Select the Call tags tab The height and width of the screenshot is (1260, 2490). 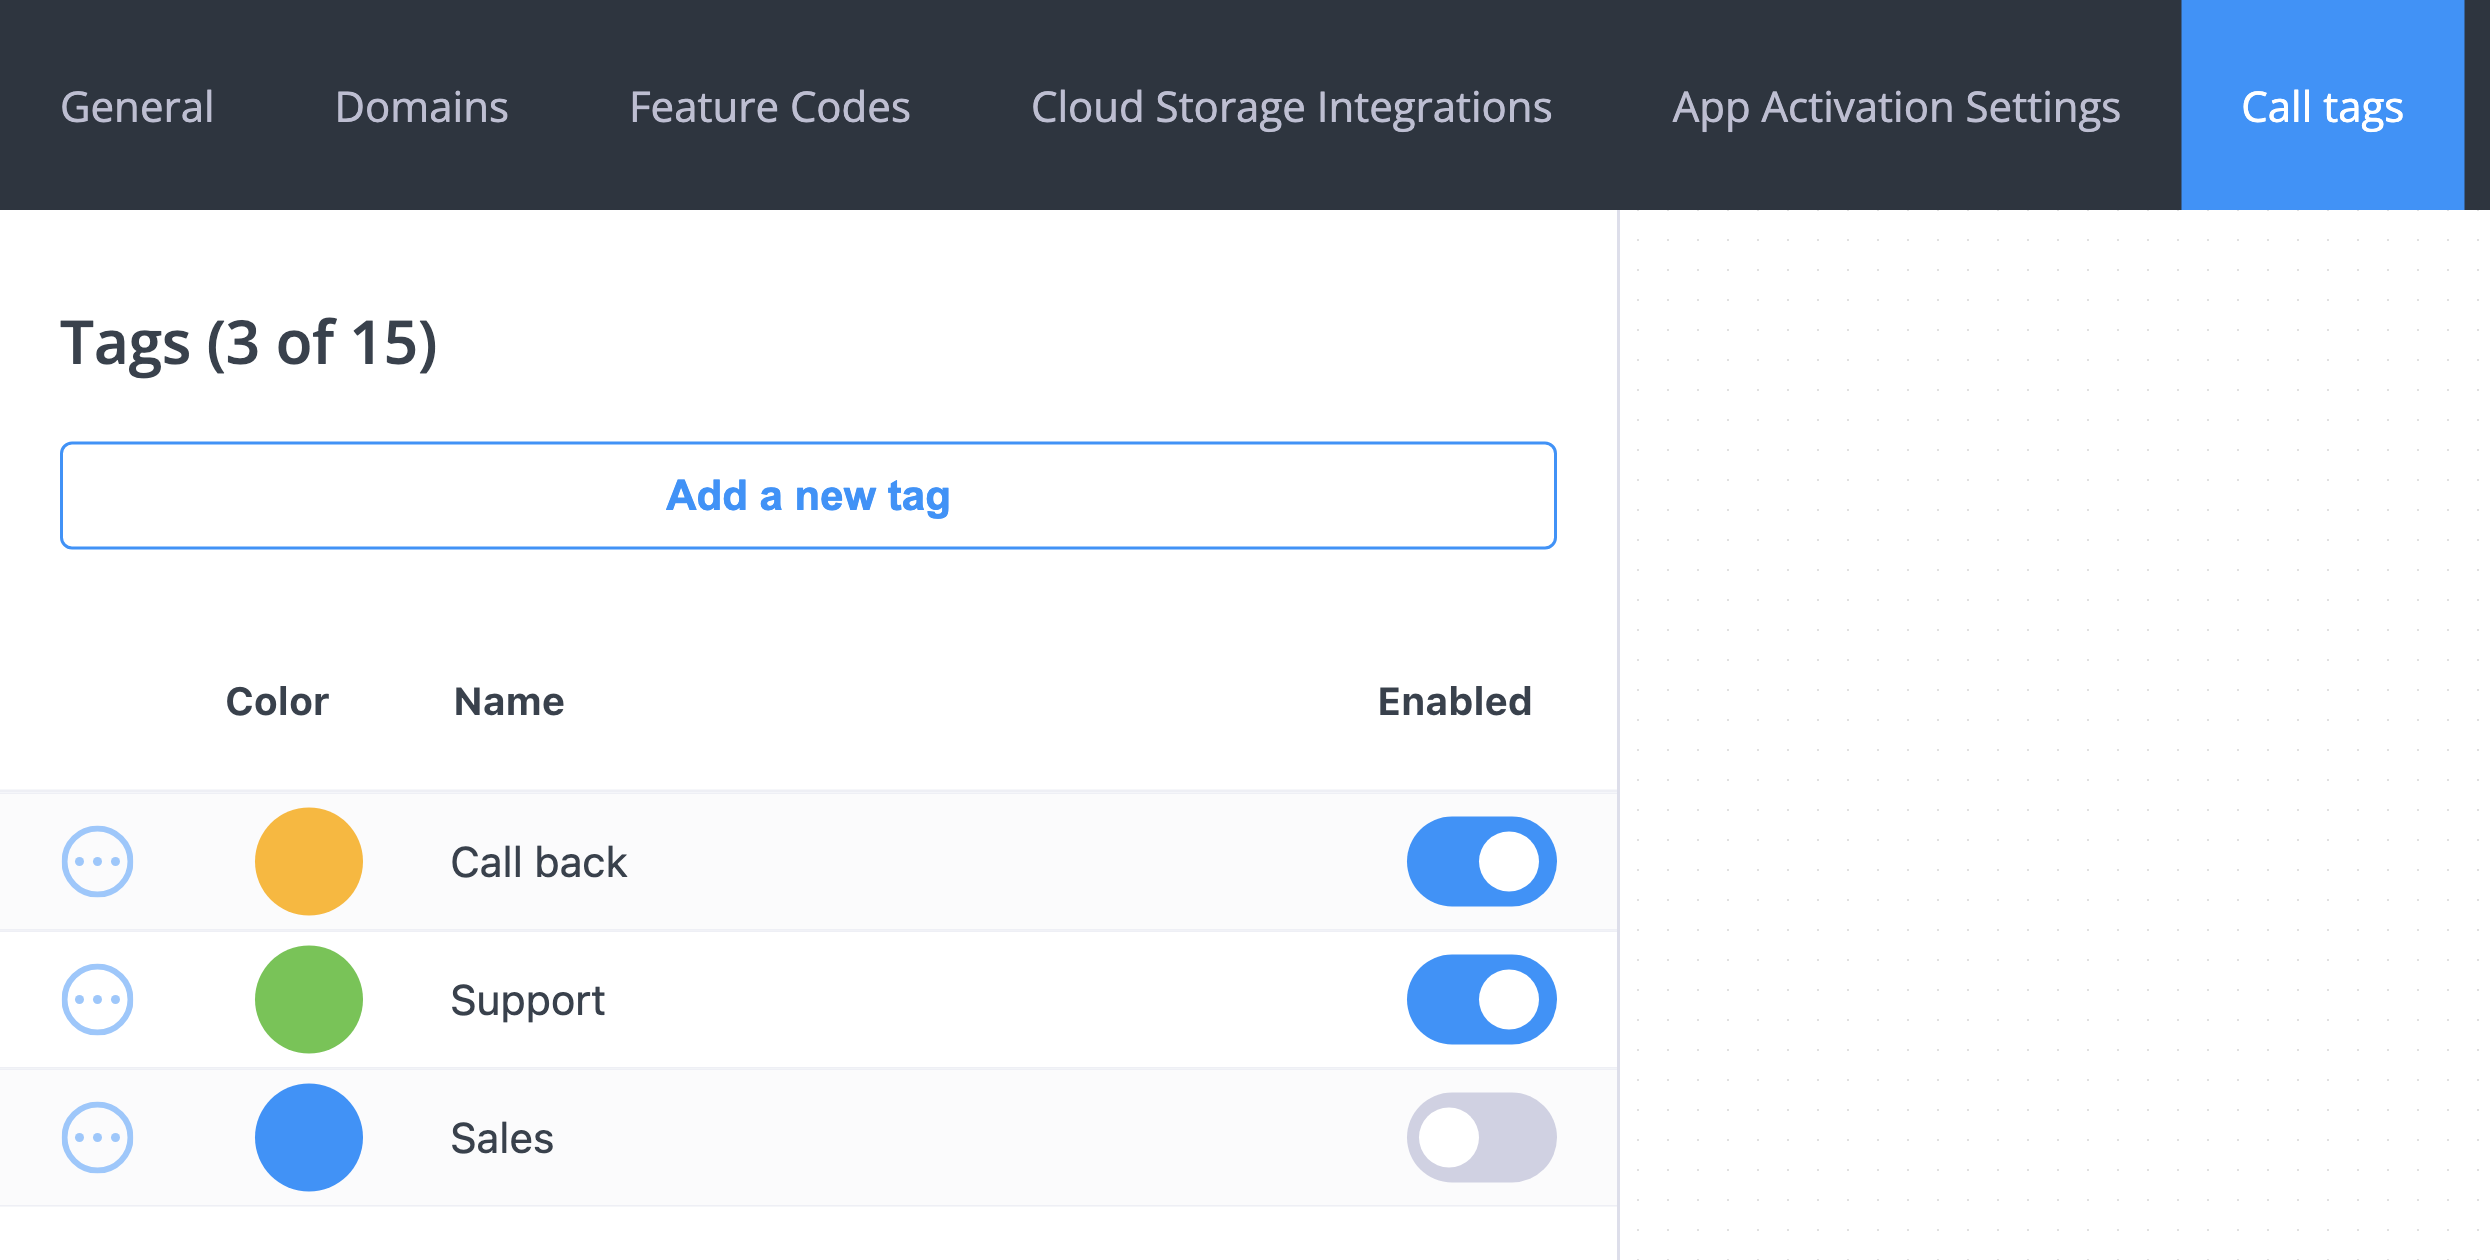pyautogui.click(x=2322, y=106)
